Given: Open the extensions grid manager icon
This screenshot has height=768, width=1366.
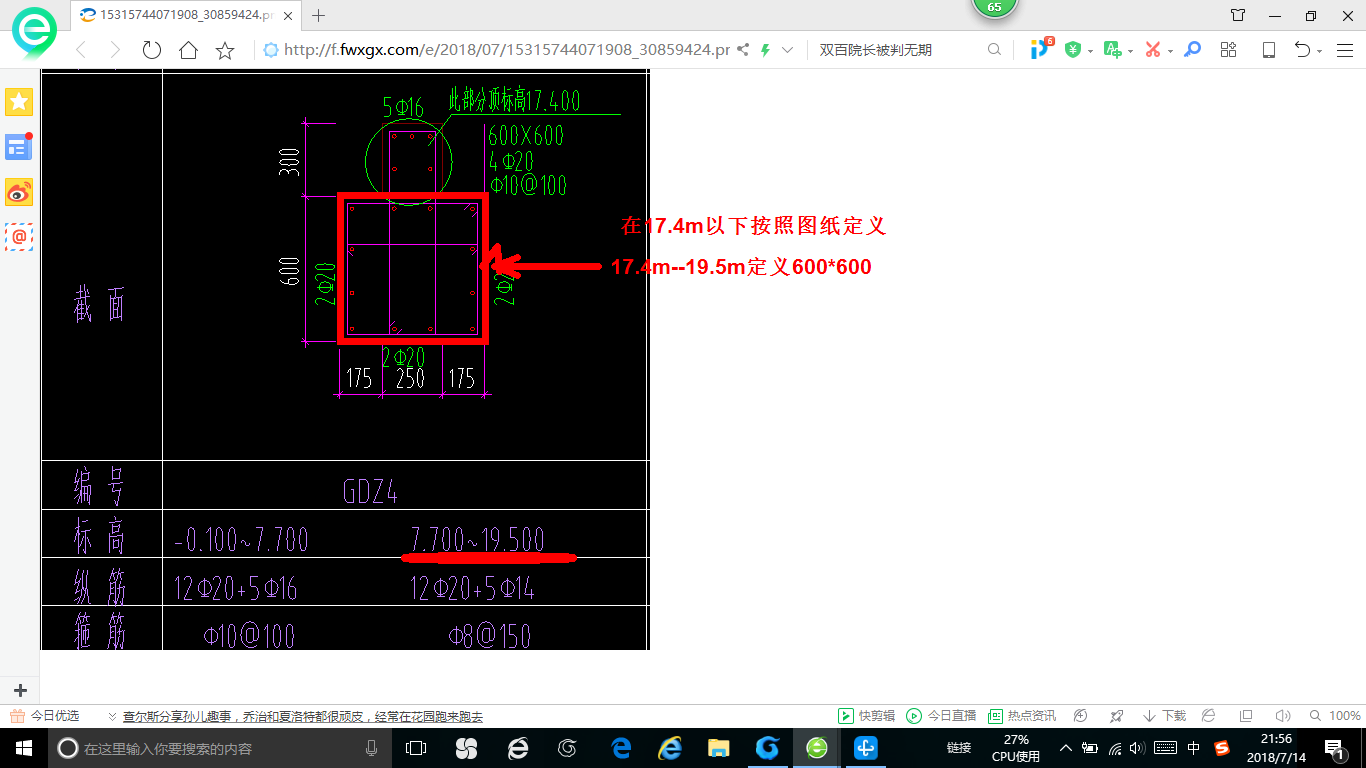Looking at the screenshot, I should [1229, 50].
